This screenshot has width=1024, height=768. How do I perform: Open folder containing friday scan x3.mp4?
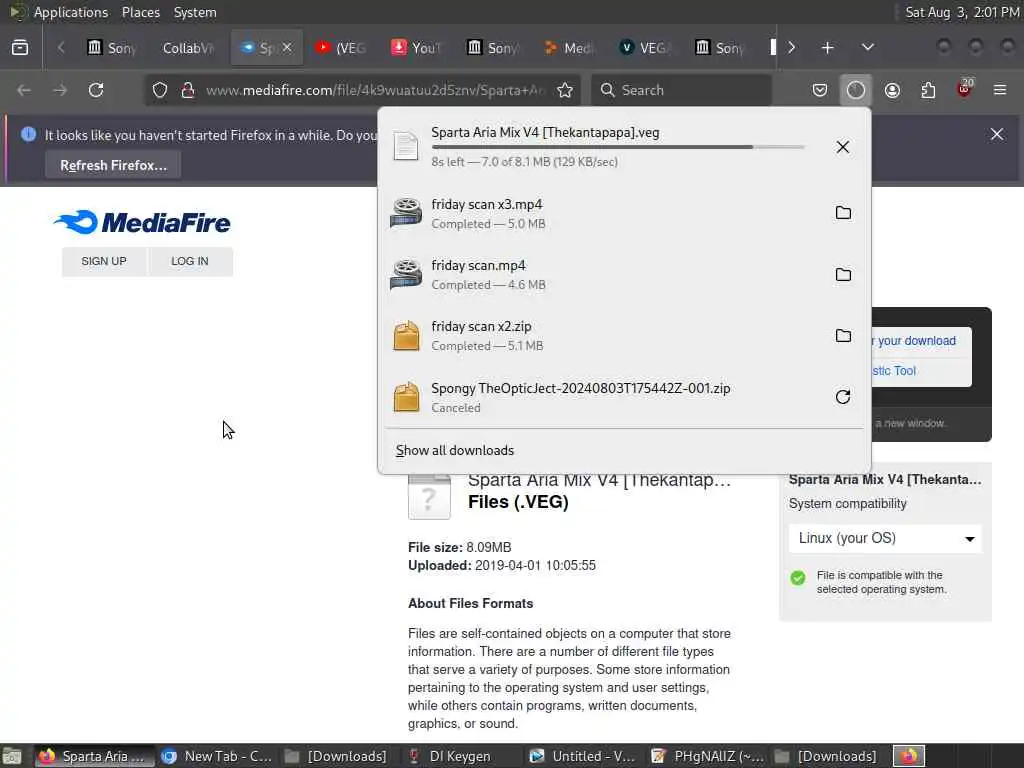pyautogui.click(x=843, y=213)
